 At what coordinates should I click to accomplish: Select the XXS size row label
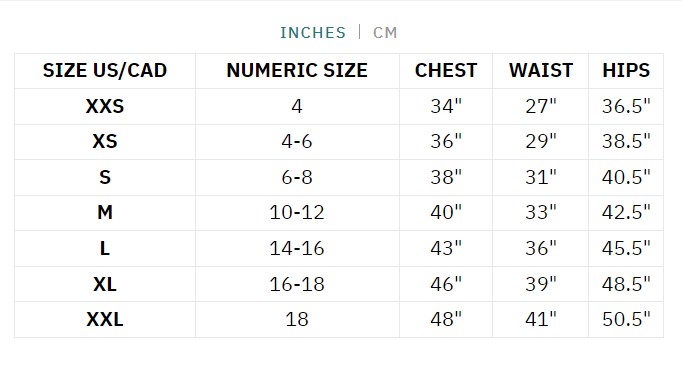[105, 106]
